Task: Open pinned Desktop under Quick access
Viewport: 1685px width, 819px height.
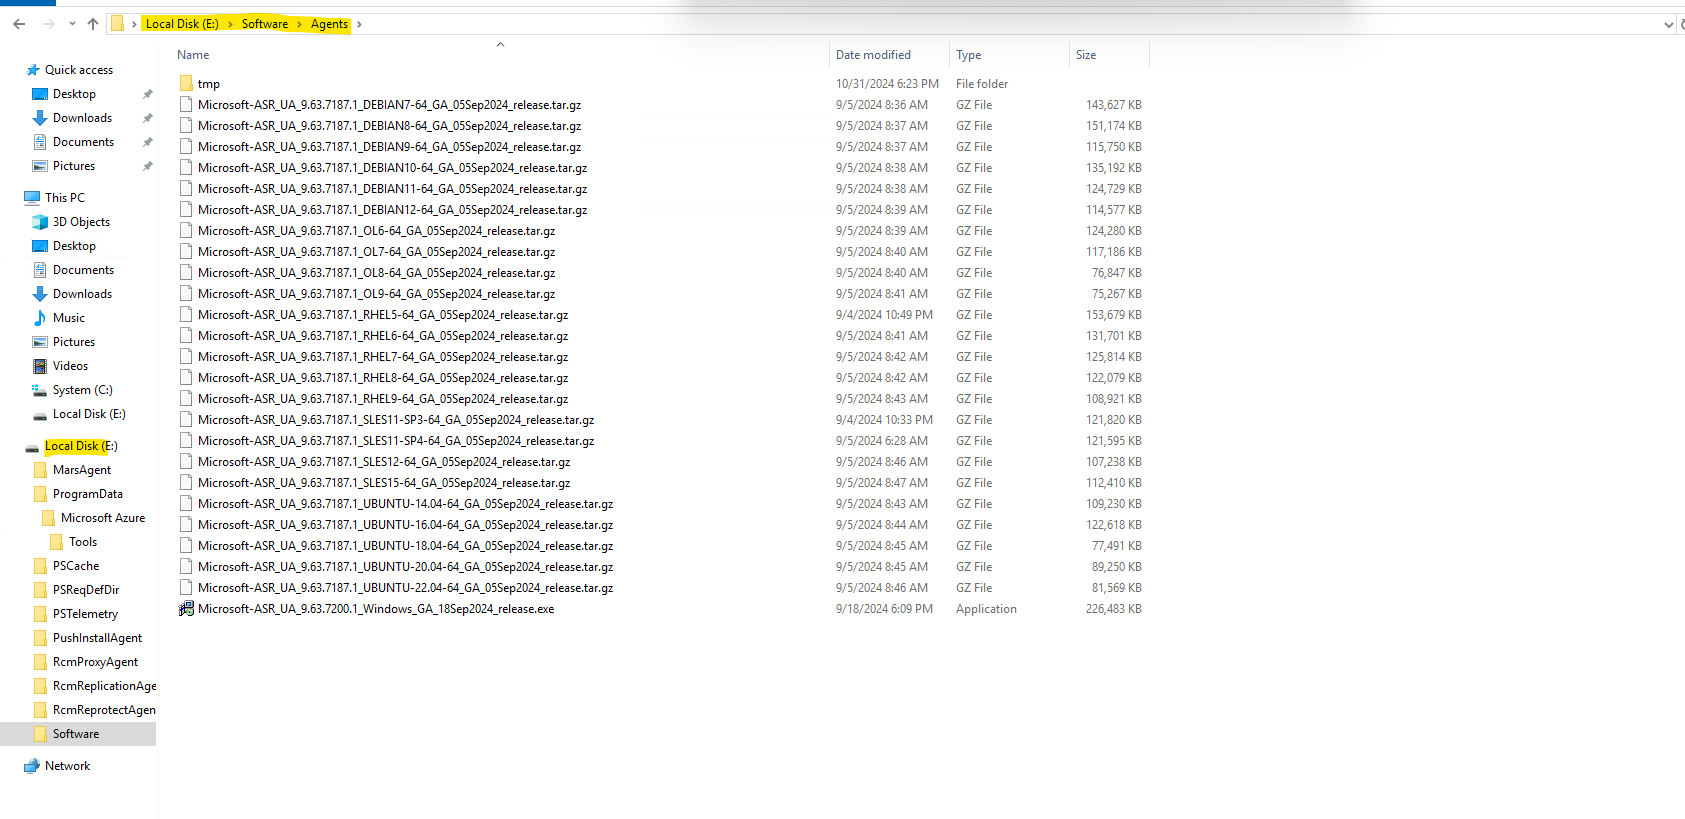Action: tap(74, 94)
